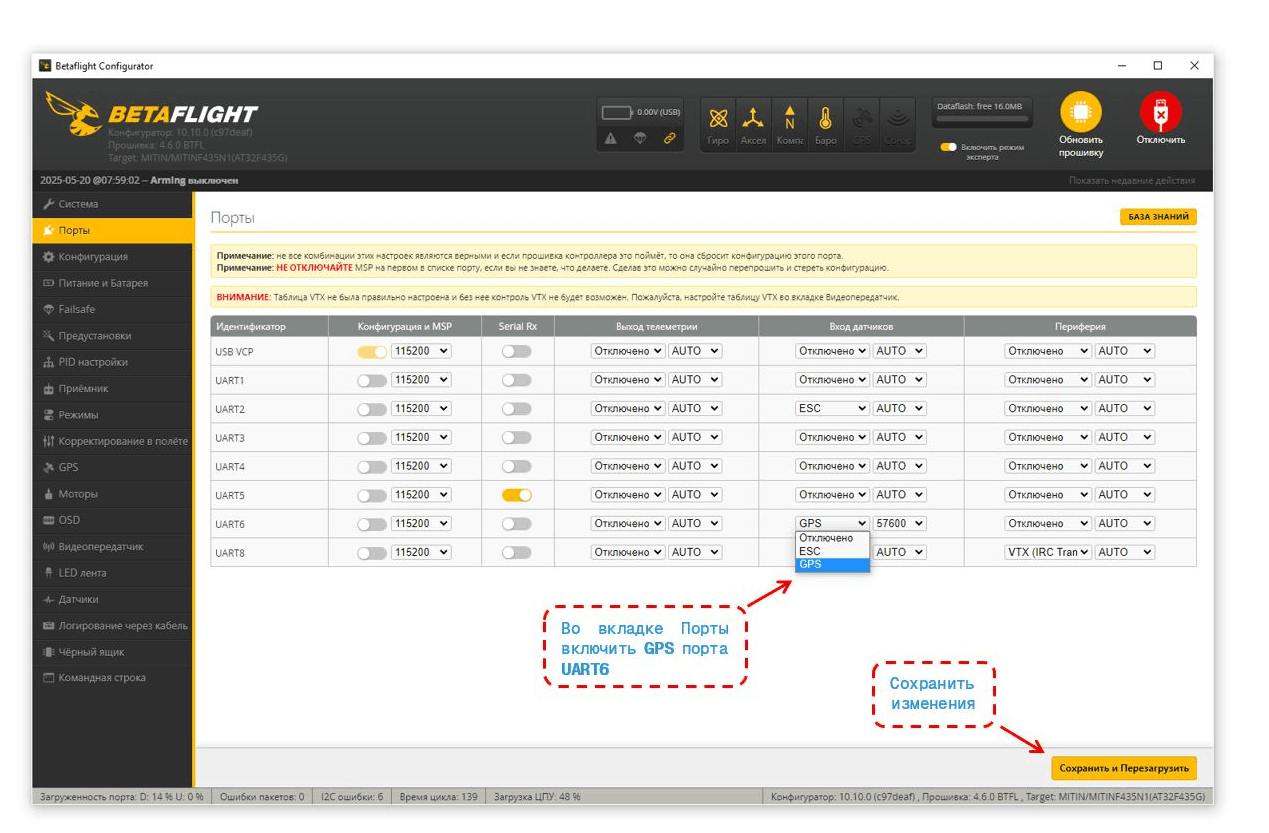Screen dimensions: 1269x833
Task: Open the GPS sidebar tab
Action: (112, 467)
